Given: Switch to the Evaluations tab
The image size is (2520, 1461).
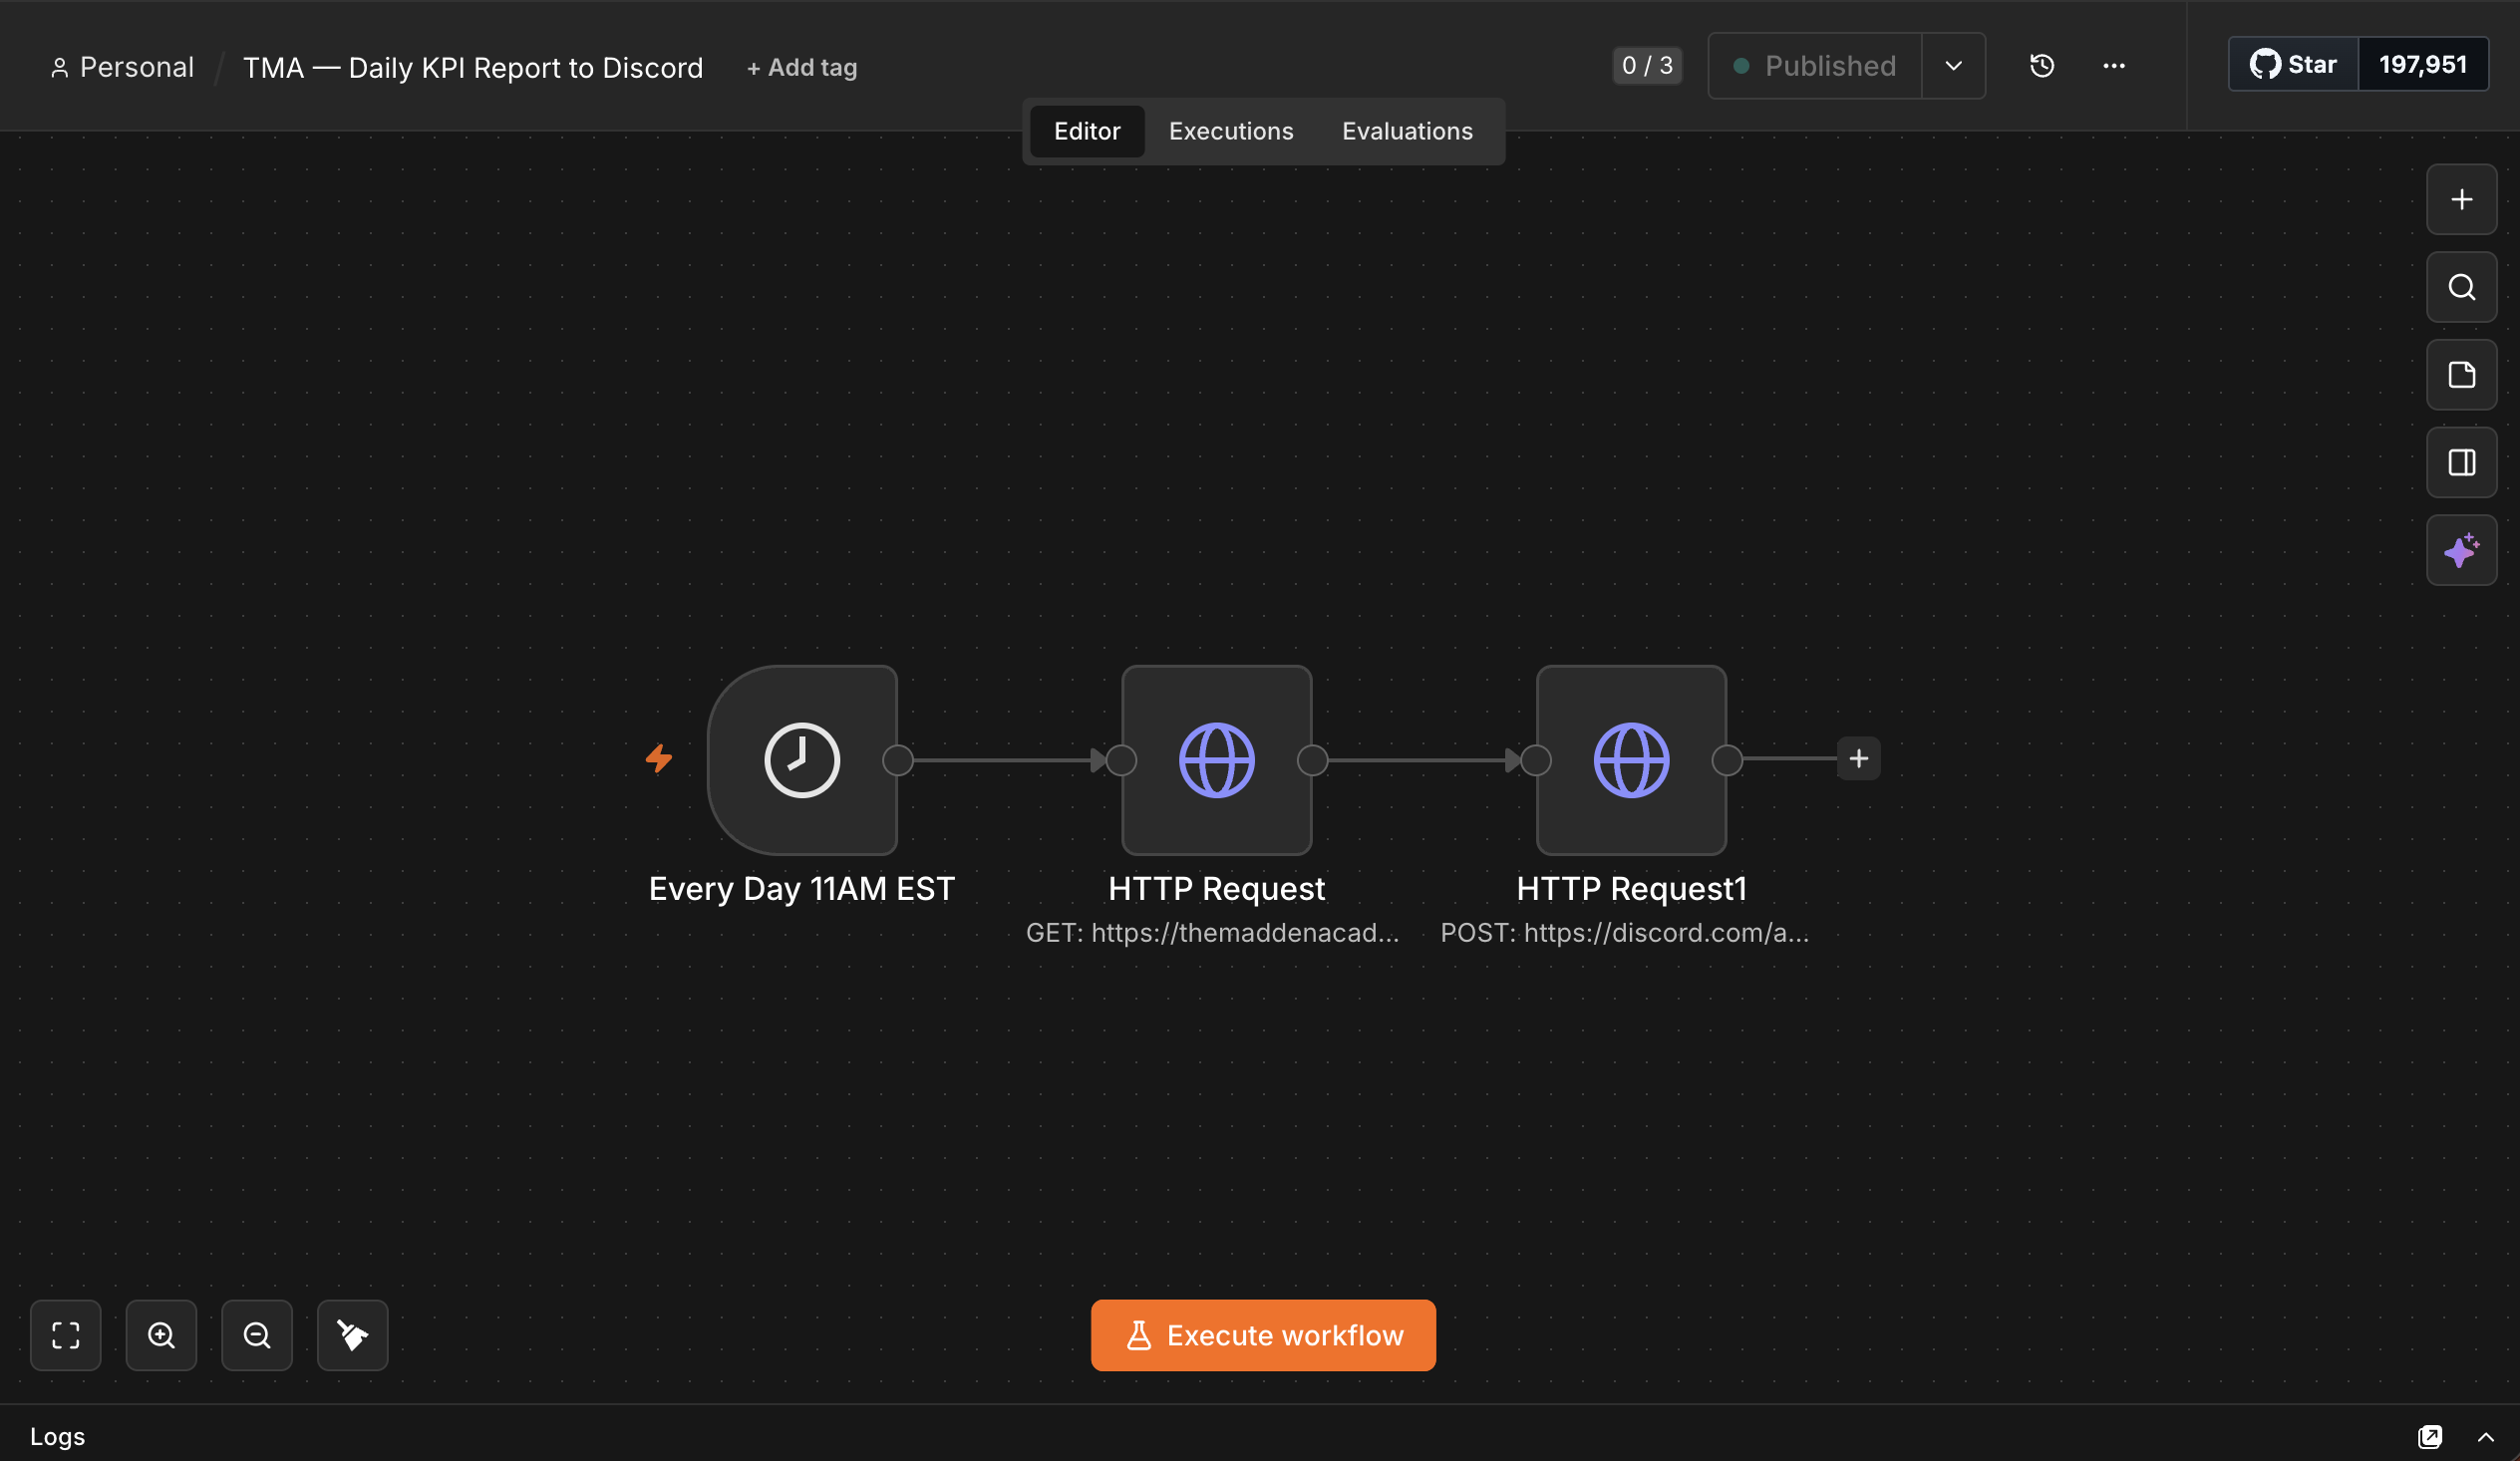Looking at the screenshot, I should (1407, 131).
